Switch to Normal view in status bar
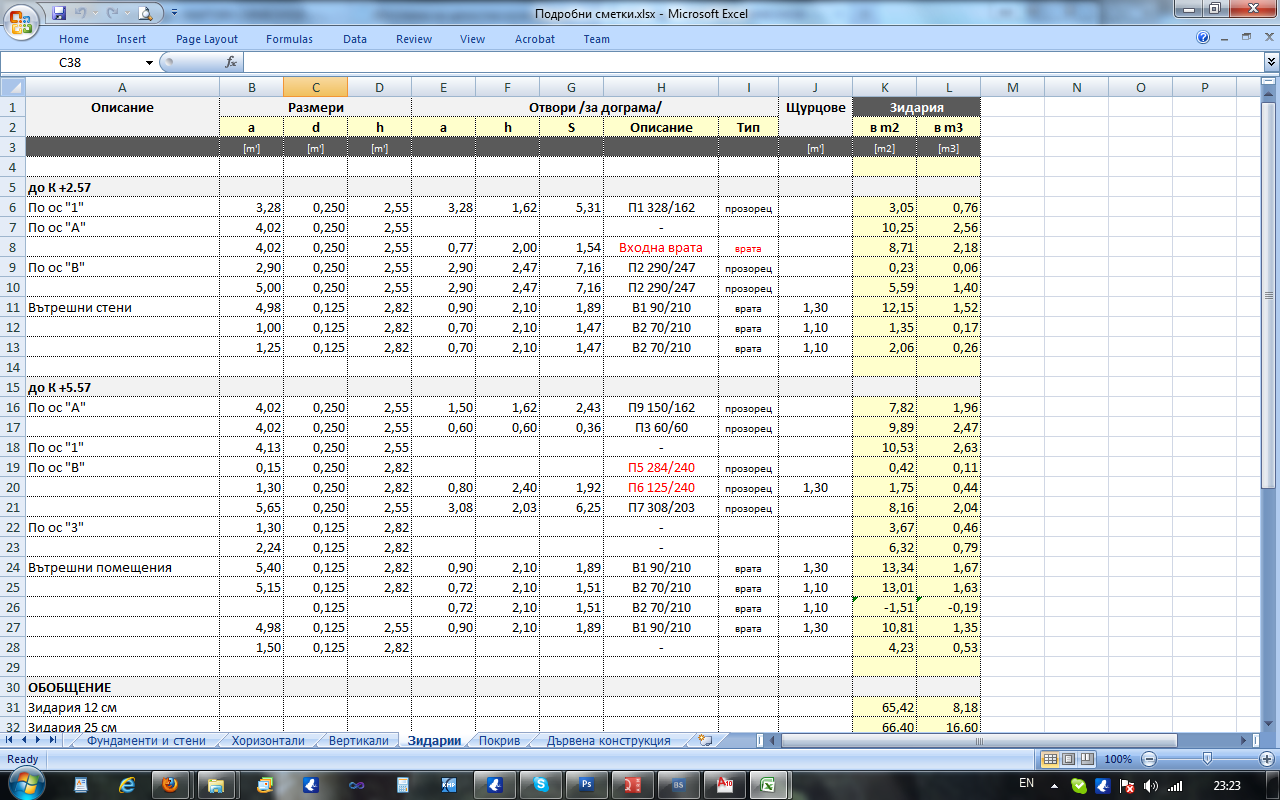Viewport: 1280px width, 800px height. coord(1050,759)
